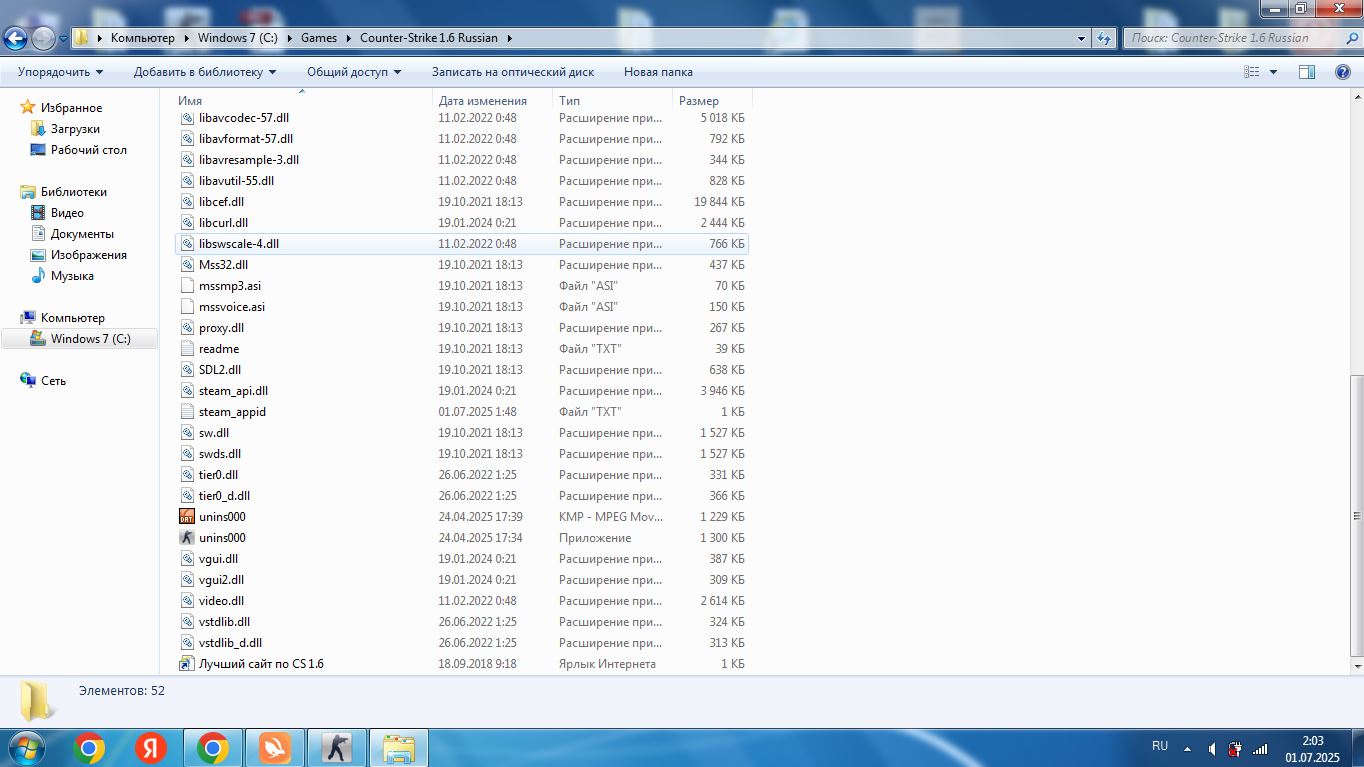The image size is (1364, 767).
Task: Click the Компьютер icon in sidebar
Action: click(x=28, y=318)
